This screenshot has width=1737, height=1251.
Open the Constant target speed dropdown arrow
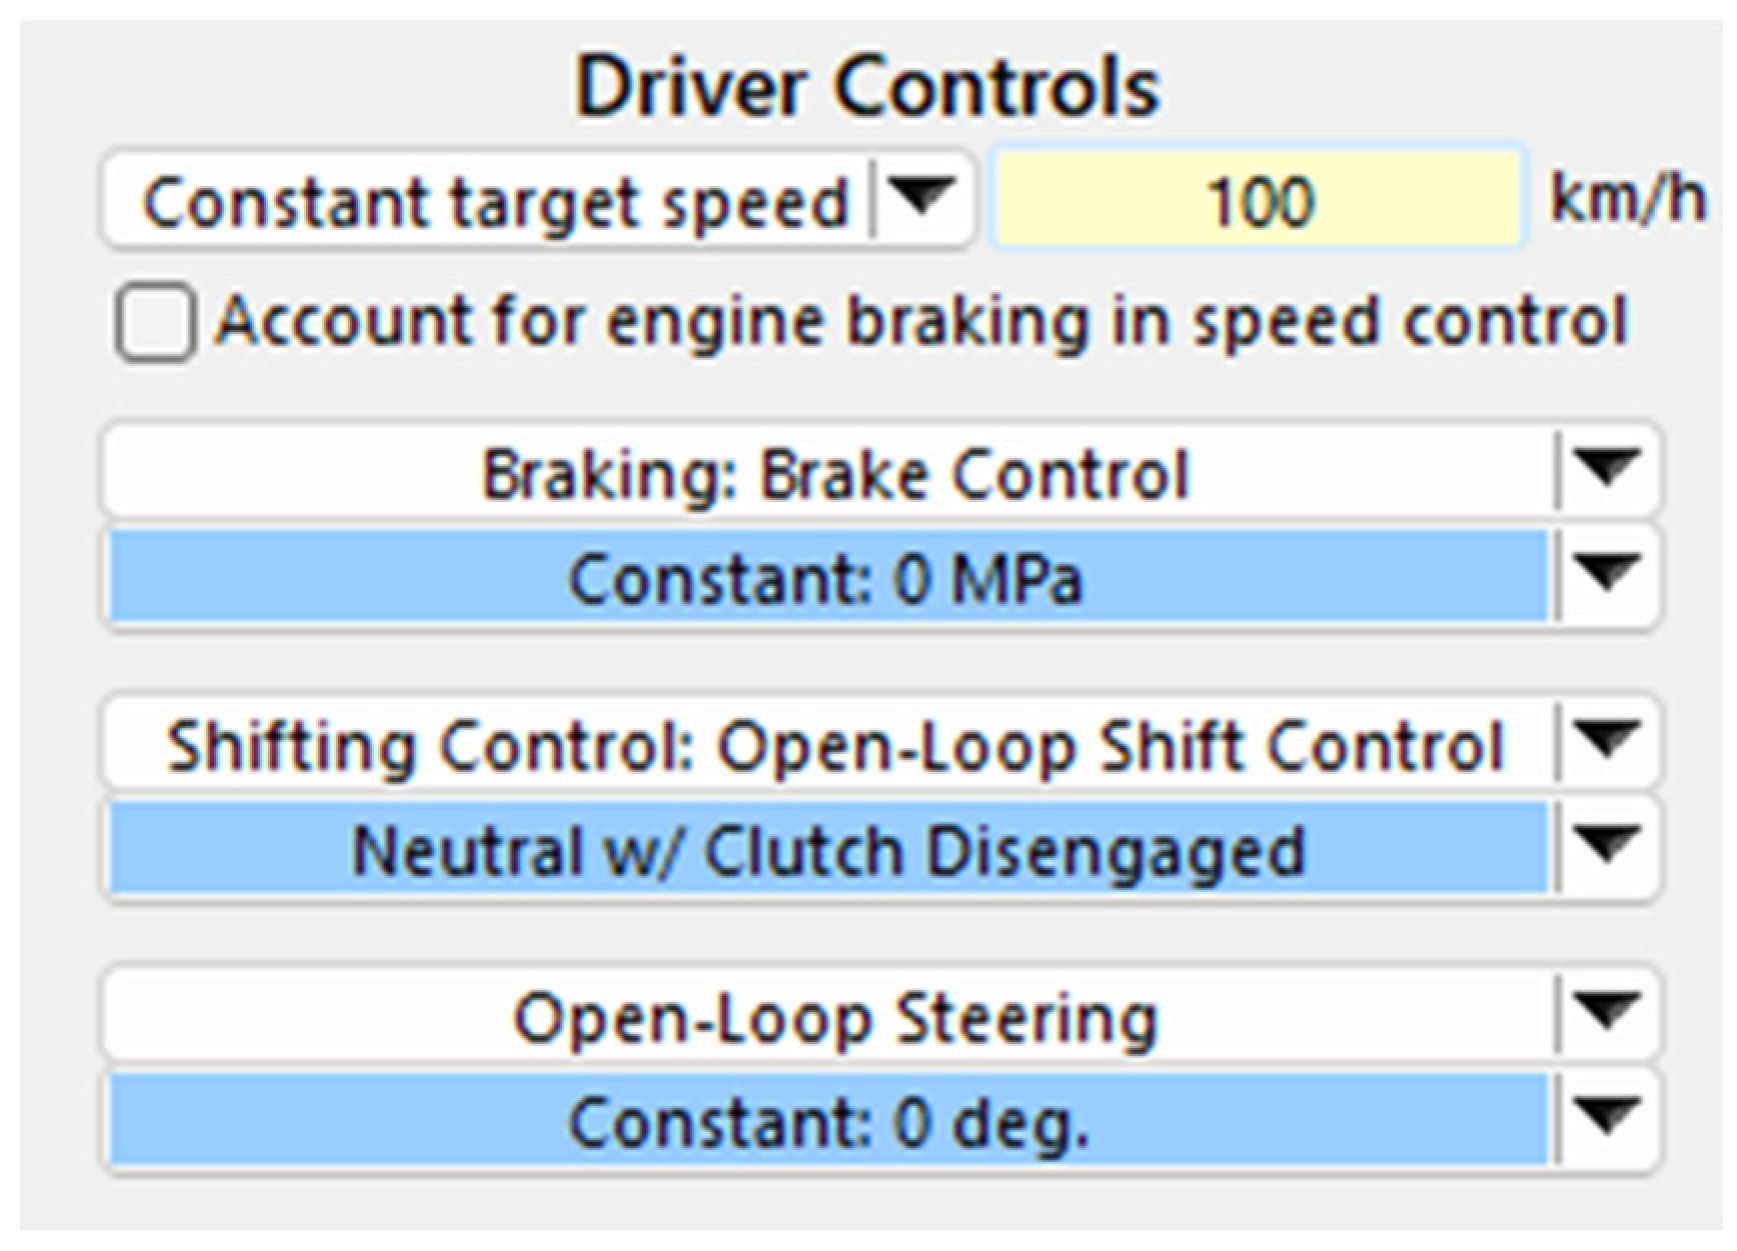(x=920, y=198)
